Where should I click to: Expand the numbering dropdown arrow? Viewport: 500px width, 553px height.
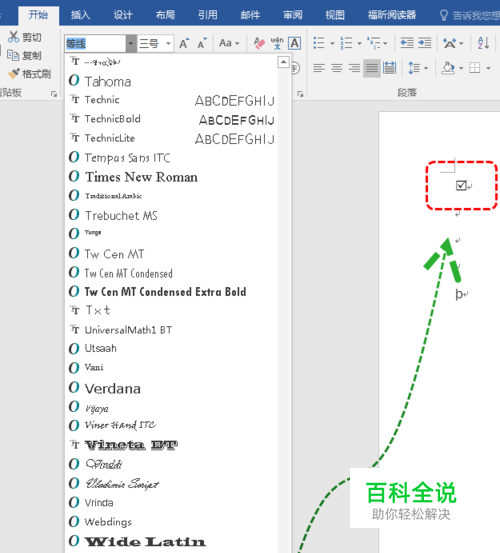359,43
